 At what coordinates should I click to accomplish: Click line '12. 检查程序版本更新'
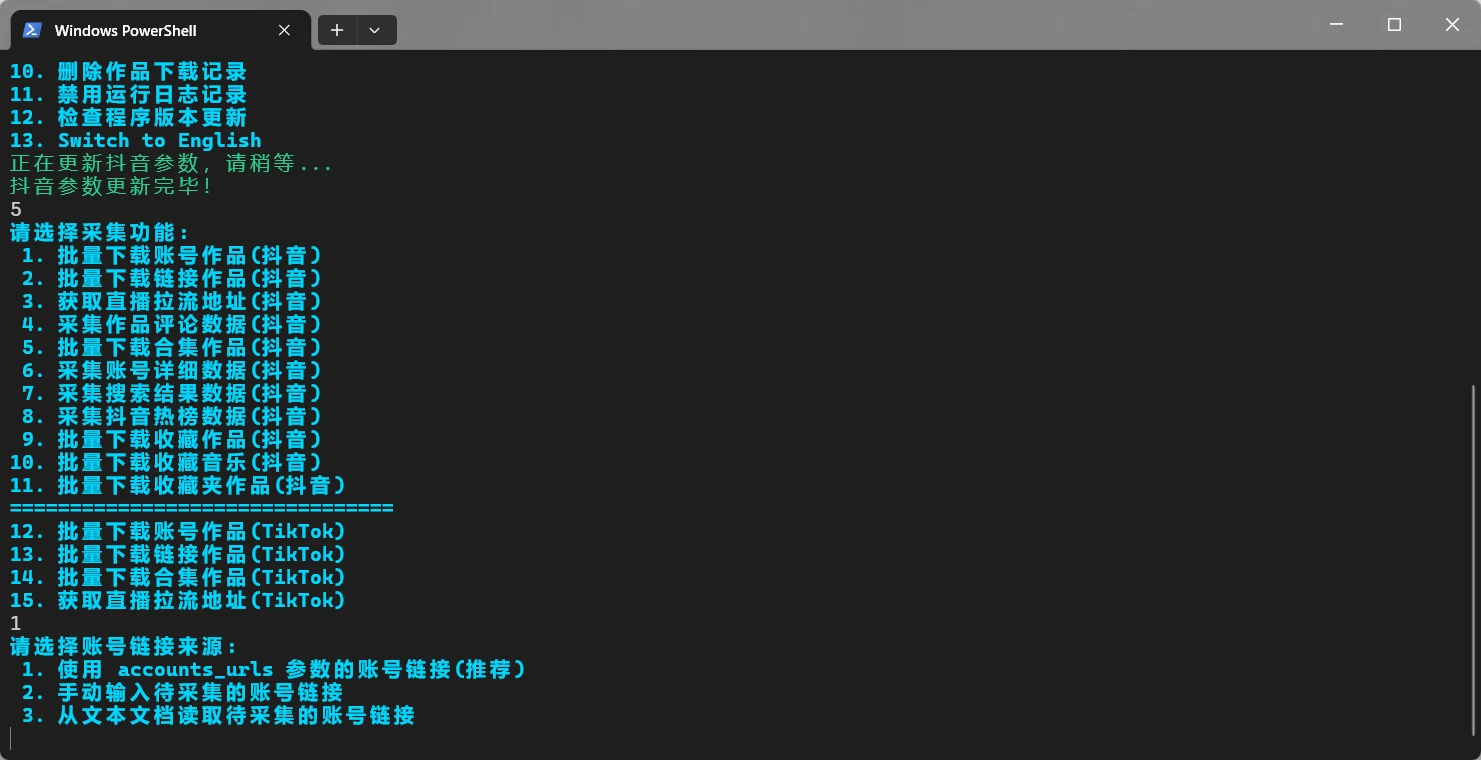tap(128, 118)
